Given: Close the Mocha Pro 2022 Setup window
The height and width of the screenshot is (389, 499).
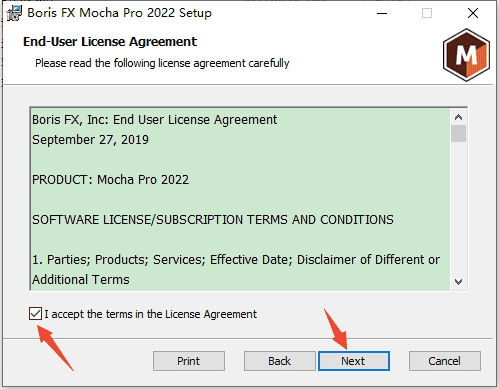Looking at the screenshot, I should point(473,13).
